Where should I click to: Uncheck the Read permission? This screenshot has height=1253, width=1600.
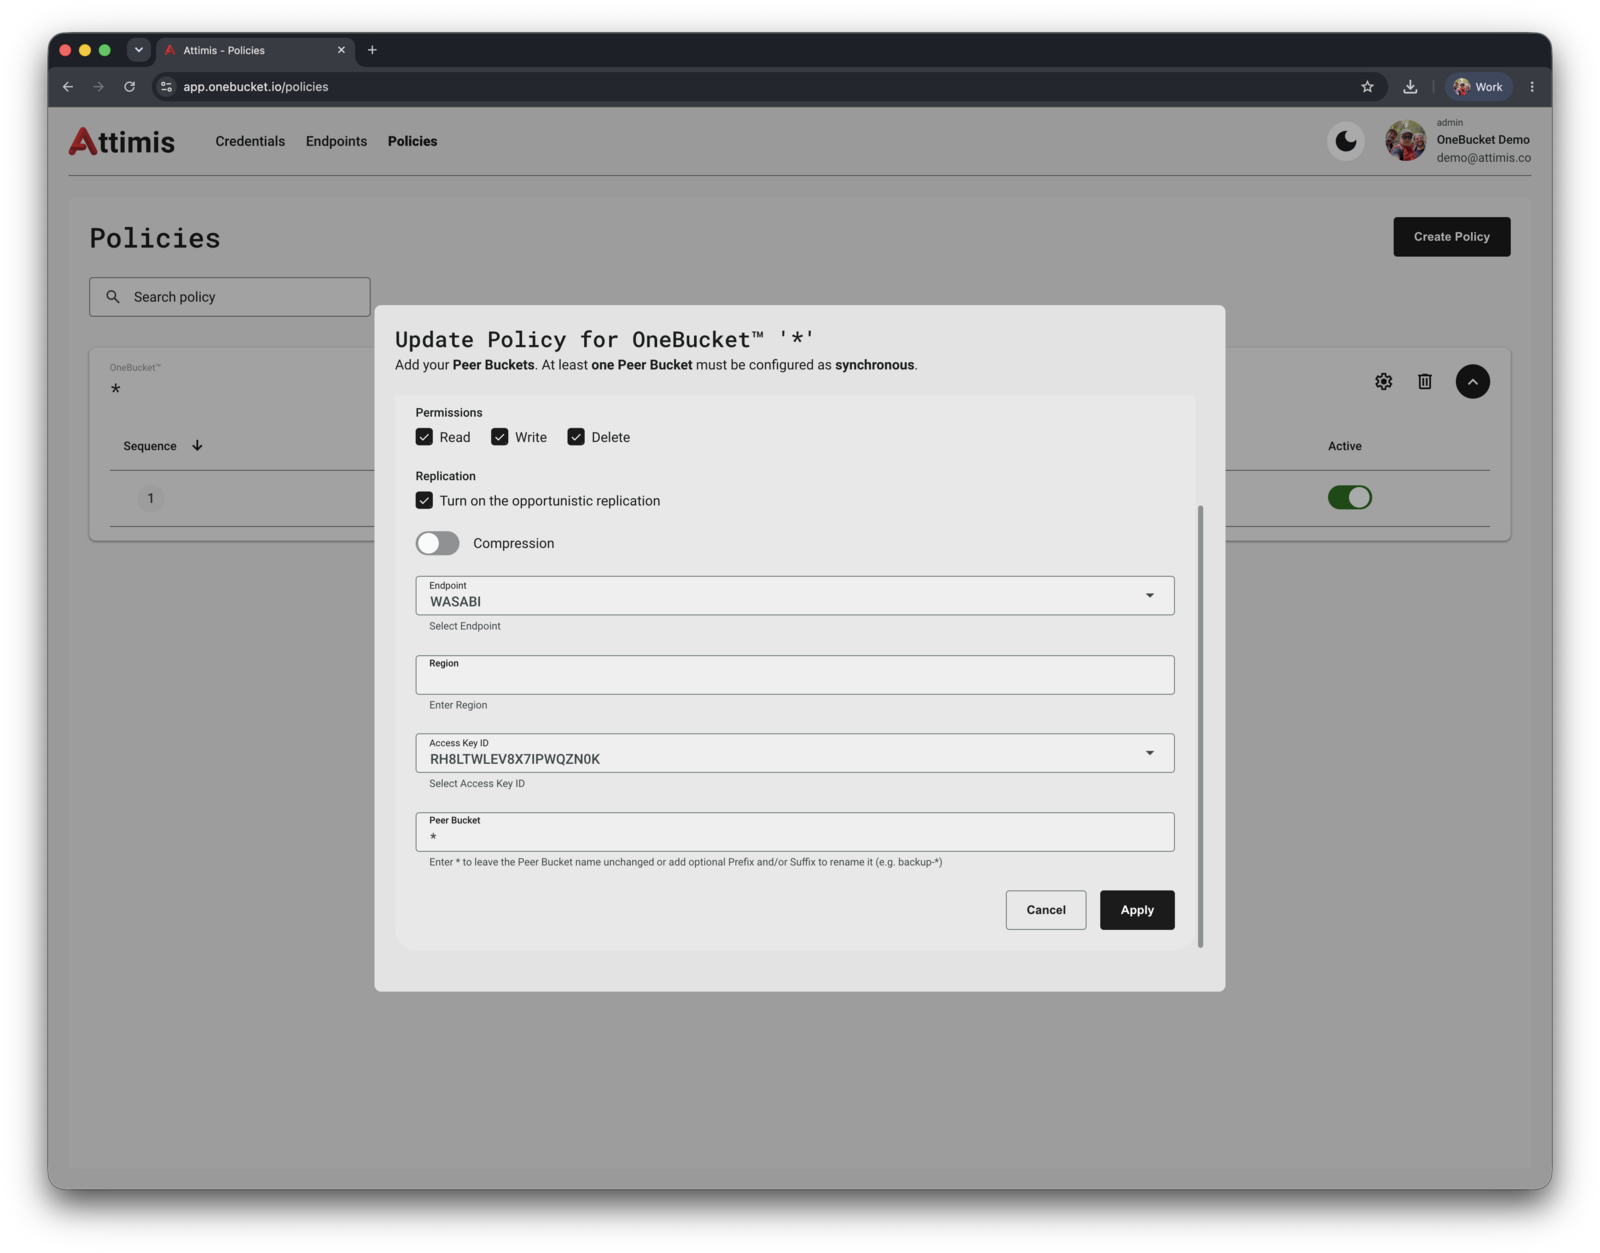coord(424,437)
